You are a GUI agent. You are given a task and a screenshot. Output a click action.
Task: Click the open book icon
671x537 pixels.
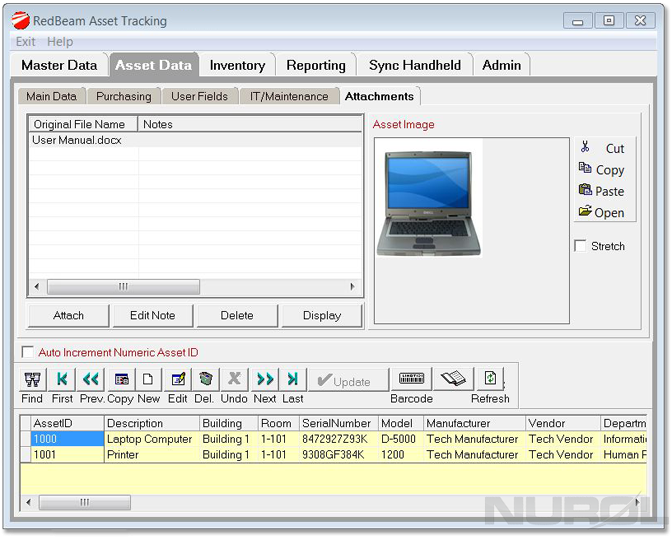(x=454, y=379)
